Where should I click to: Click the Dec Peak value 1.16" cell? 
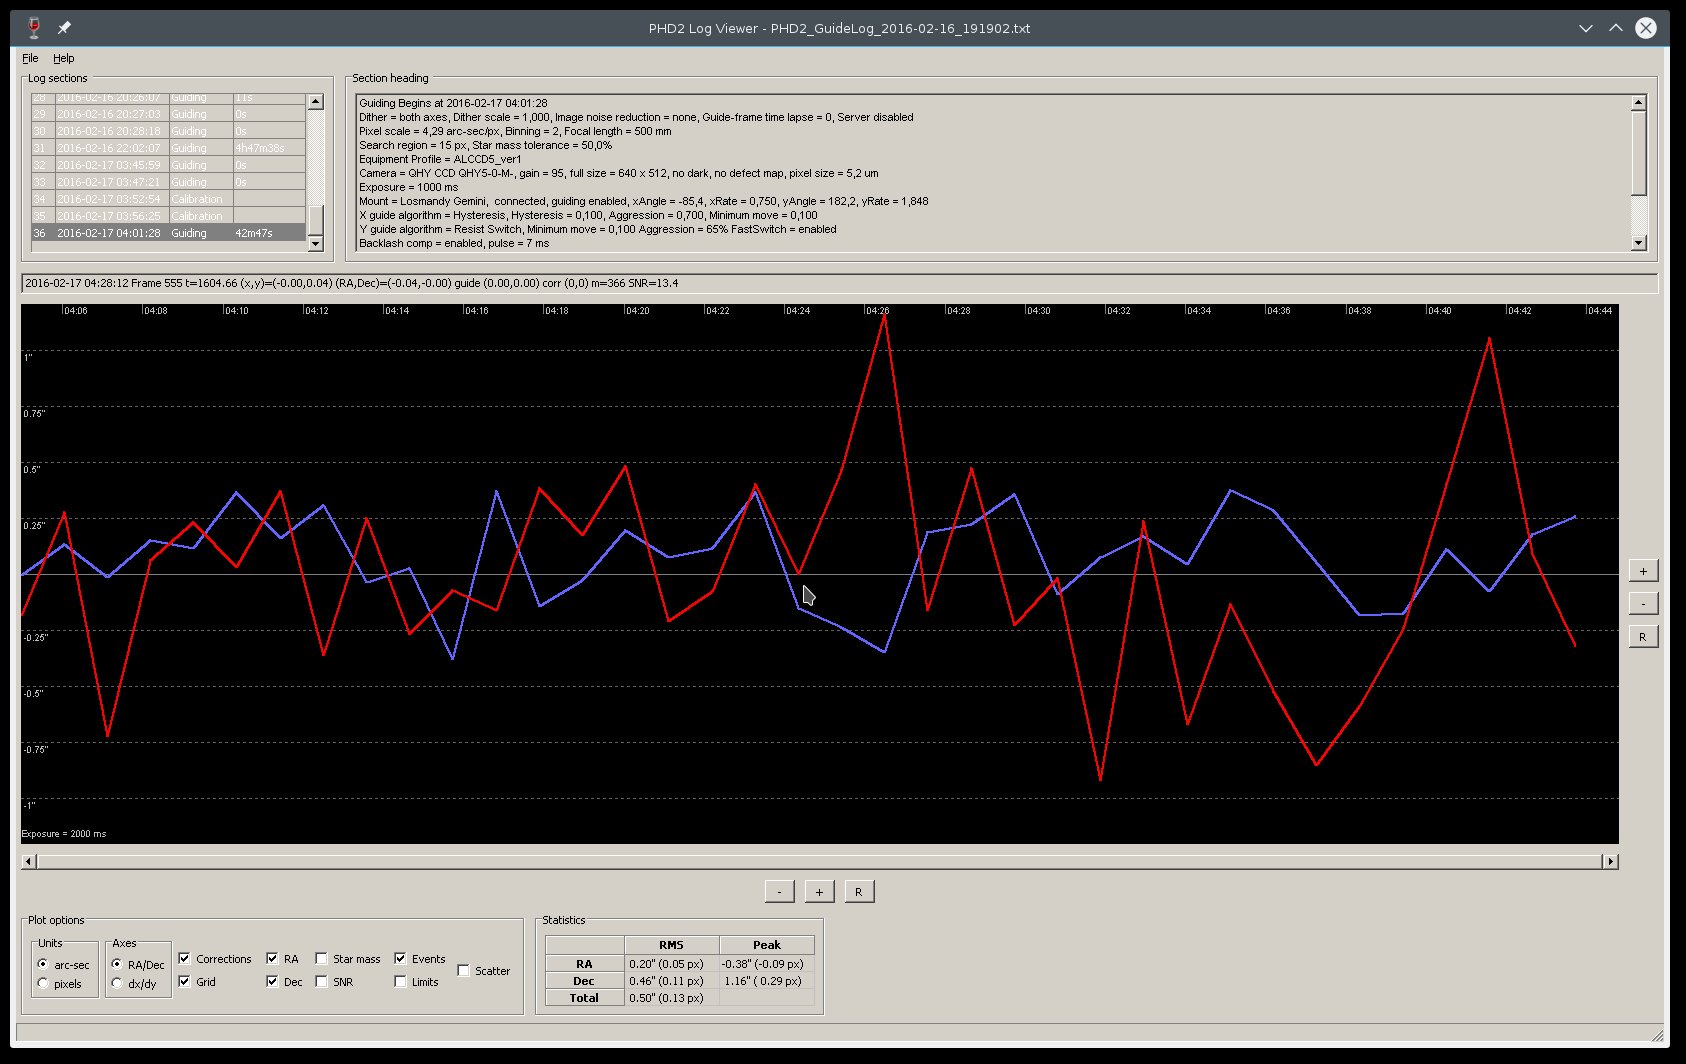(x=766, y=981)
